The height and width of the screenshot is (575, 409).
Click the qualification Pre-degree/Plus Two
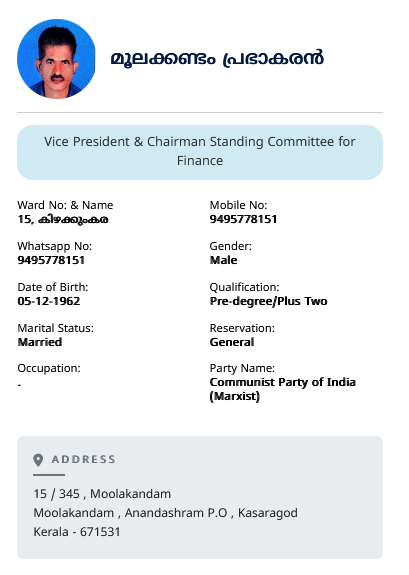click(x=269, y=301)
